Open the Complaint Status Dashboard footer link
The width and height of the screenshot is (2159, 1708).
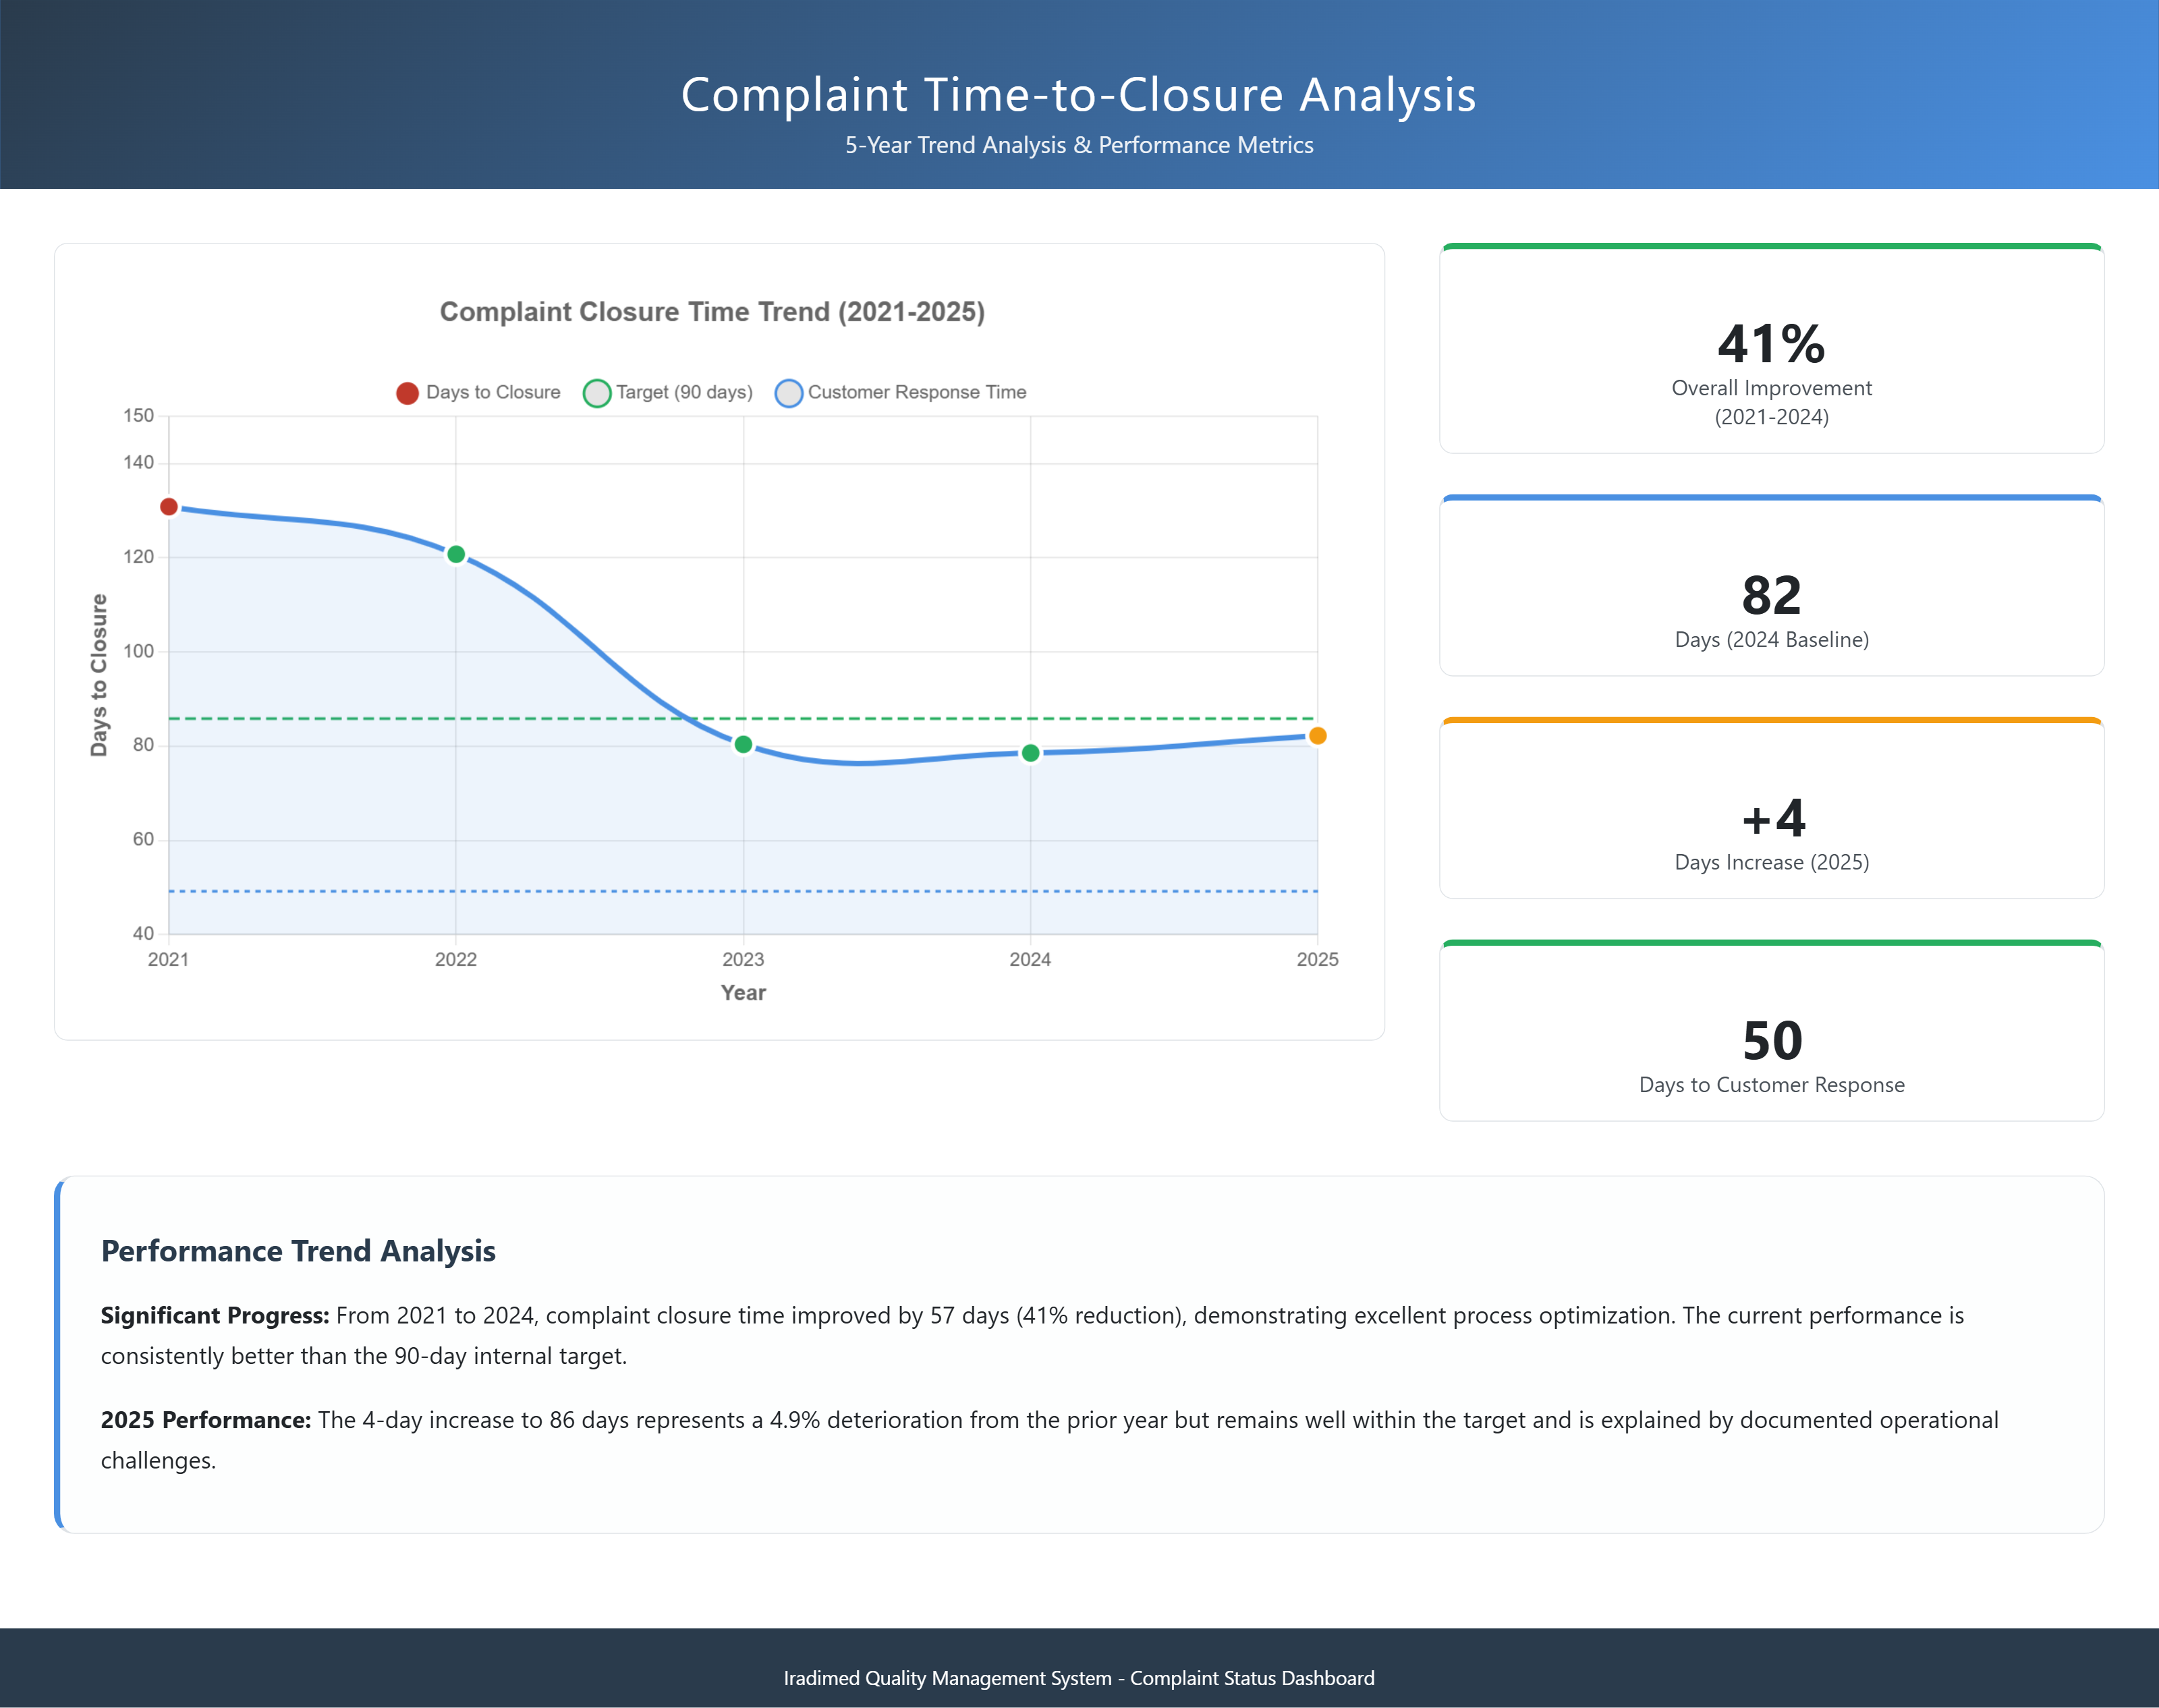click(x=1078, y=1679)
